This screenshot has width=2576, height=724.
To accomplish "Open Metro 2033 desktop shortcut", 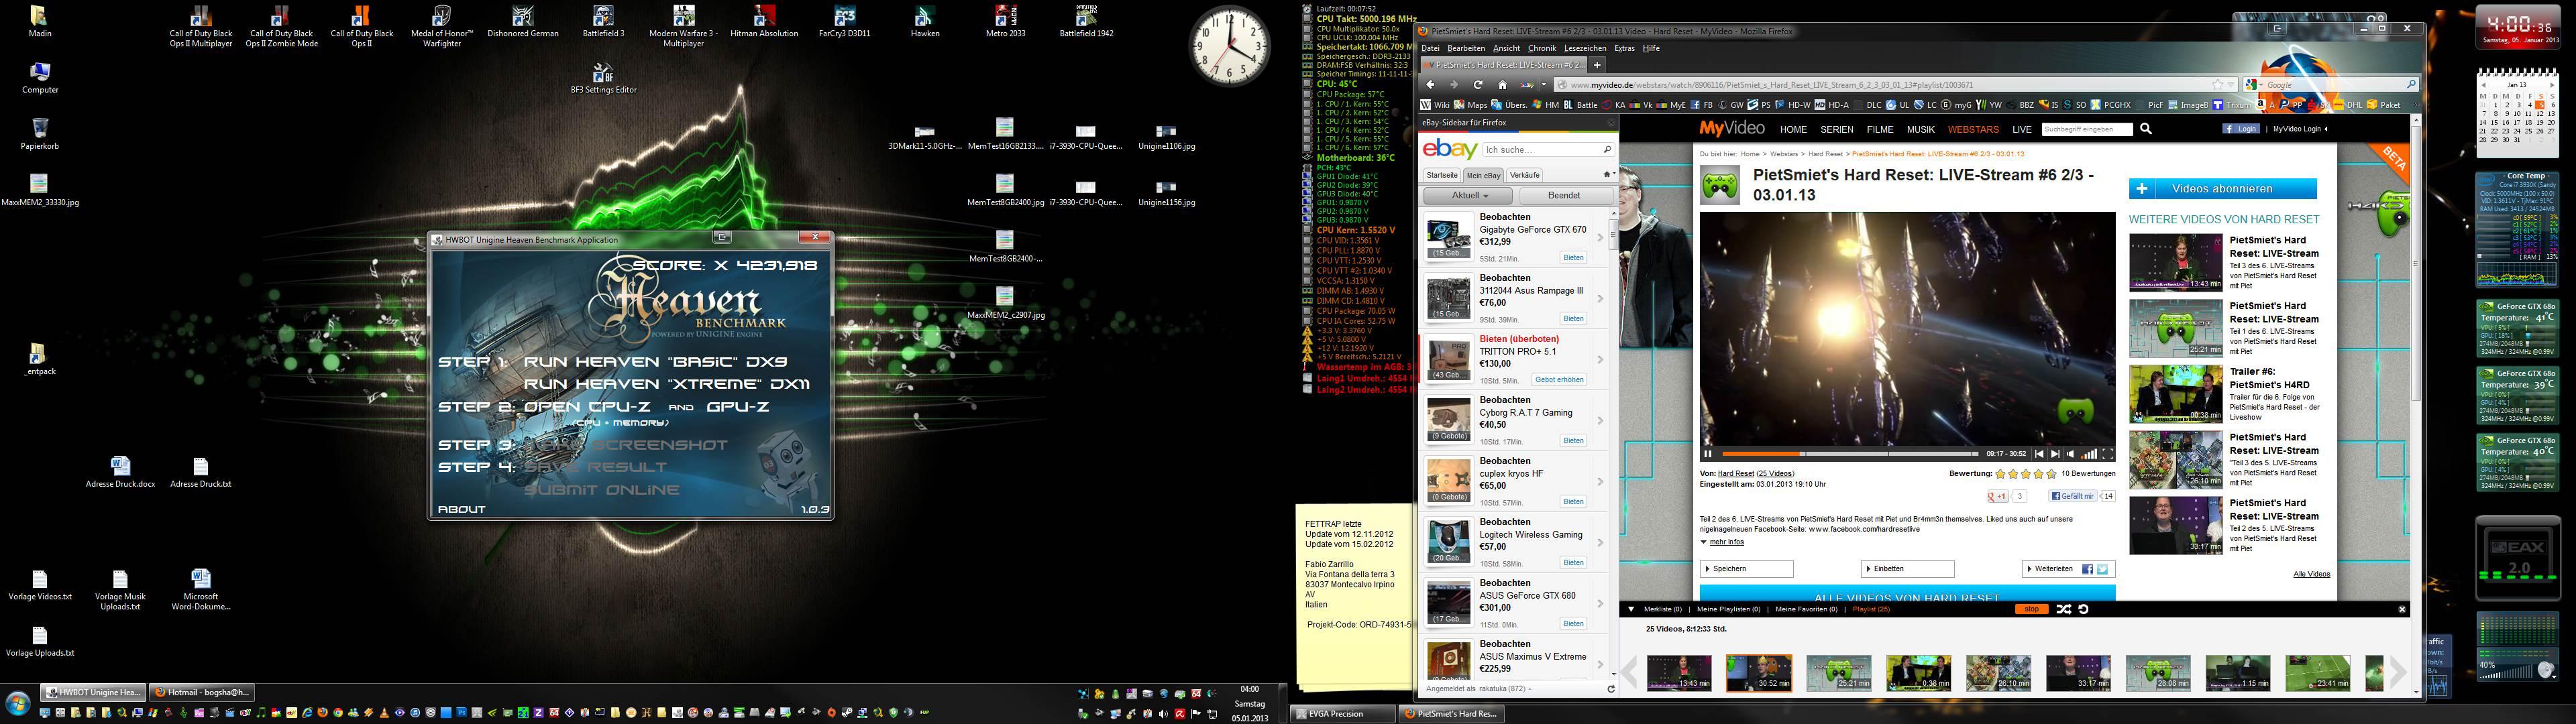I will (x=1005, y=22).
